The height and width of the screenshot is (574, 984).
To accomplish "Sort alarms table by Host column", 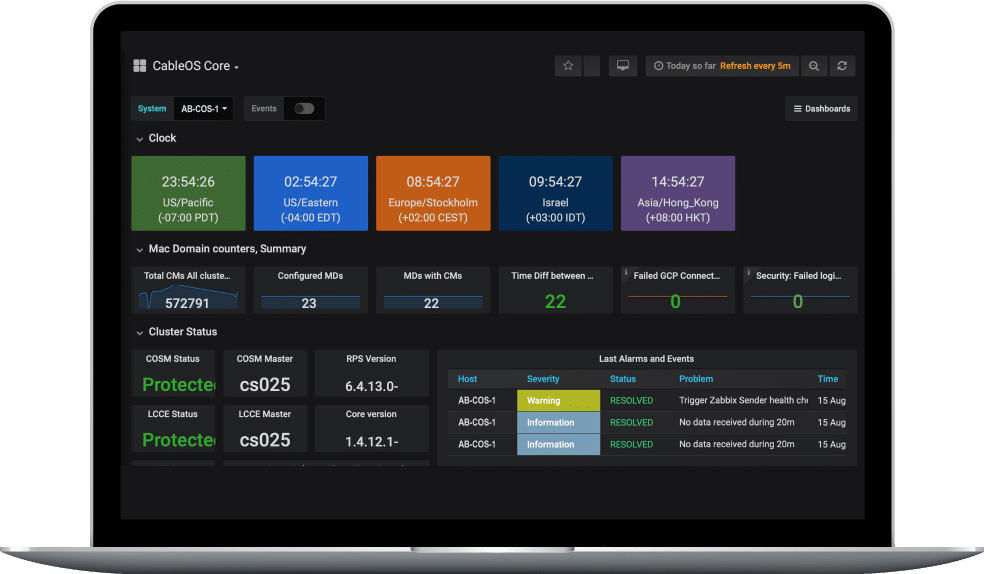I will tap(468, 379).
